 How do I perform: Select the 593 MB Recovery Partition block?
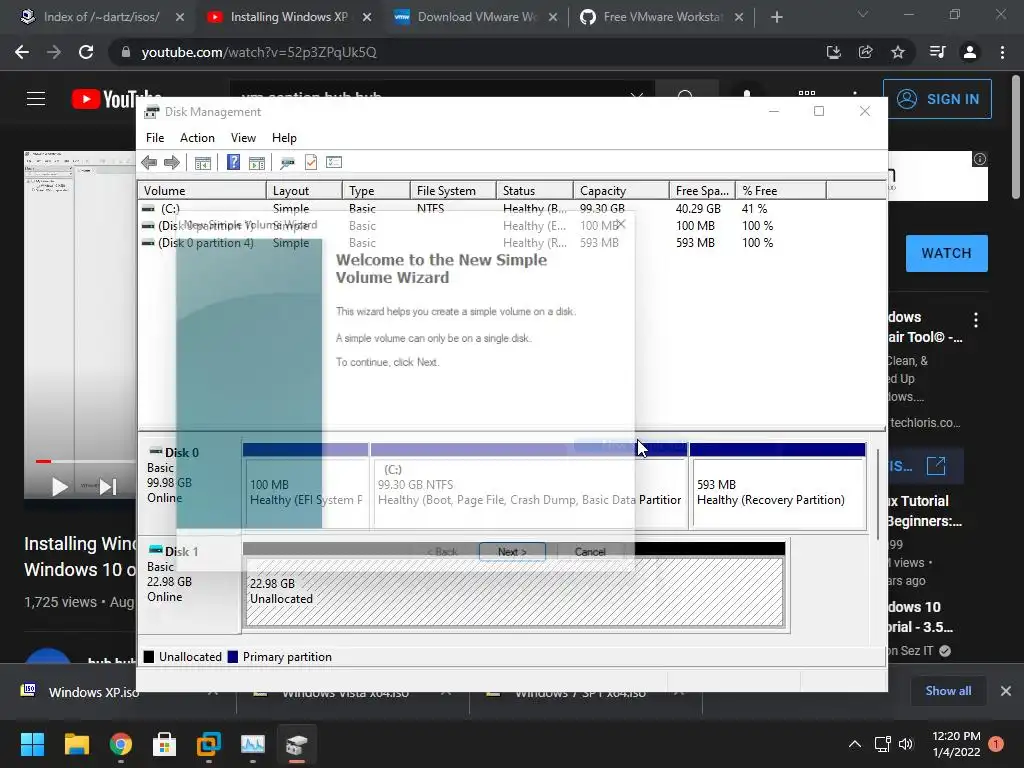[x=778, y=493]
